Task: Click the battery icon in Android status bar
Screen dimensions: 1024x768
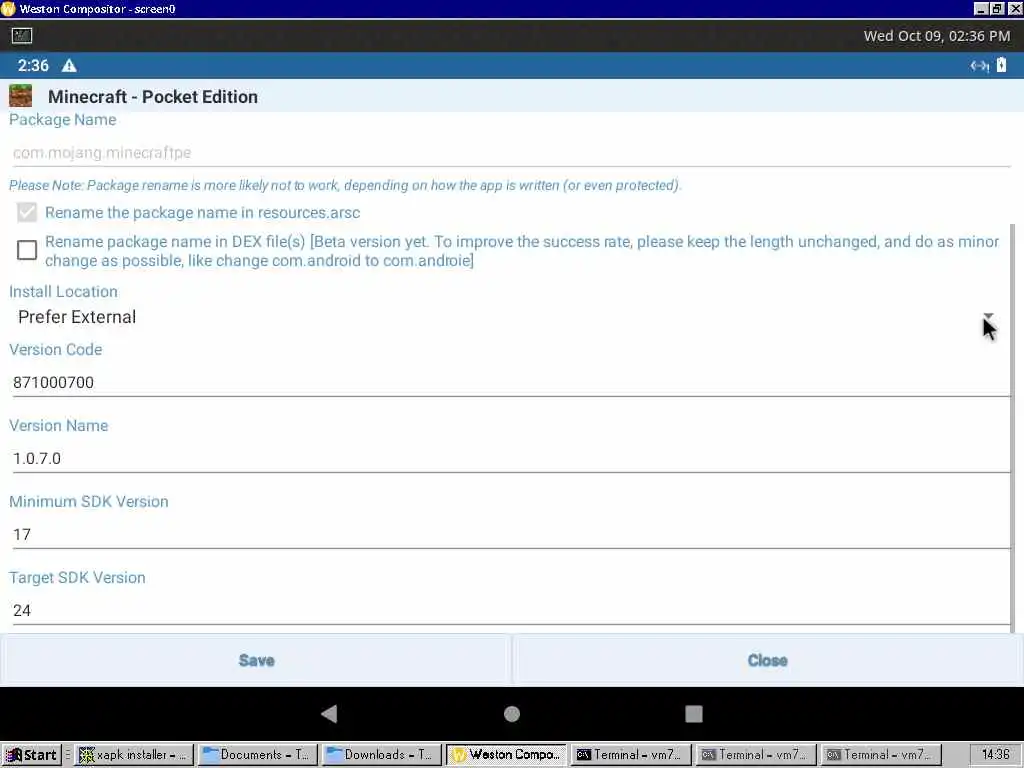Action: 1001,65
